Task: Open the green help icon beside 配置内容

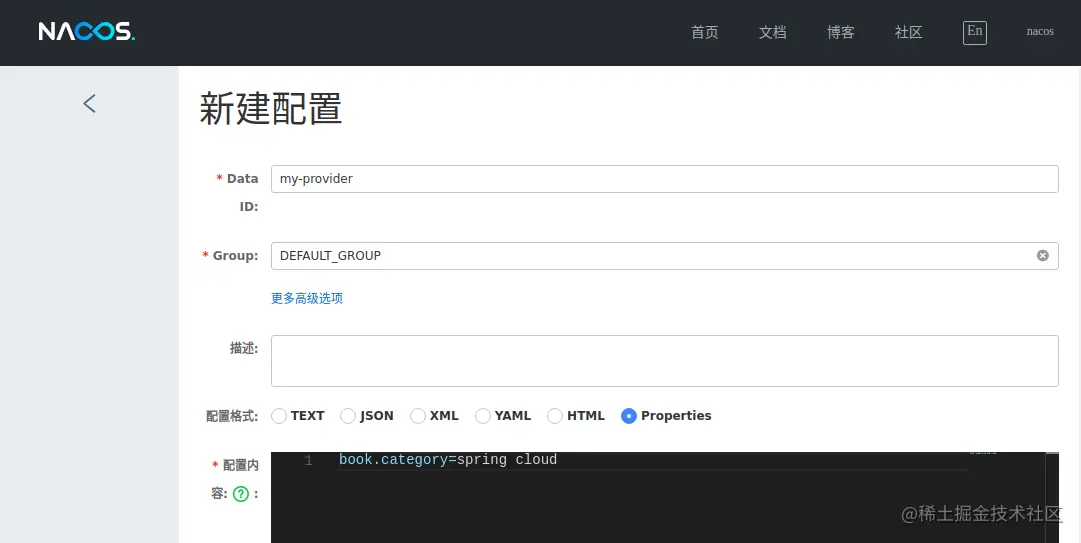Action: click(241, 493)
